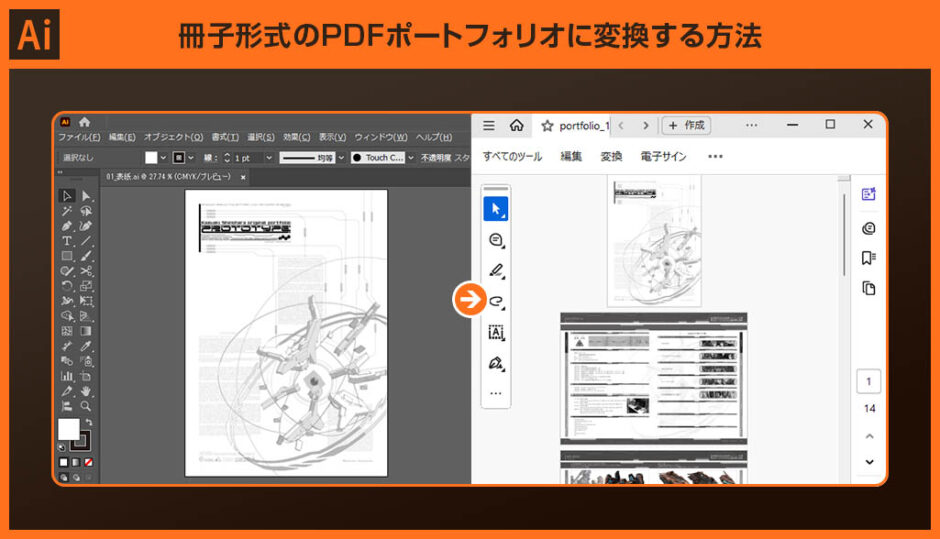Viewport: 940px width, 539px height.
Task: Choose the Acrobat highlighter tool
Action: (x=496, y=271)
